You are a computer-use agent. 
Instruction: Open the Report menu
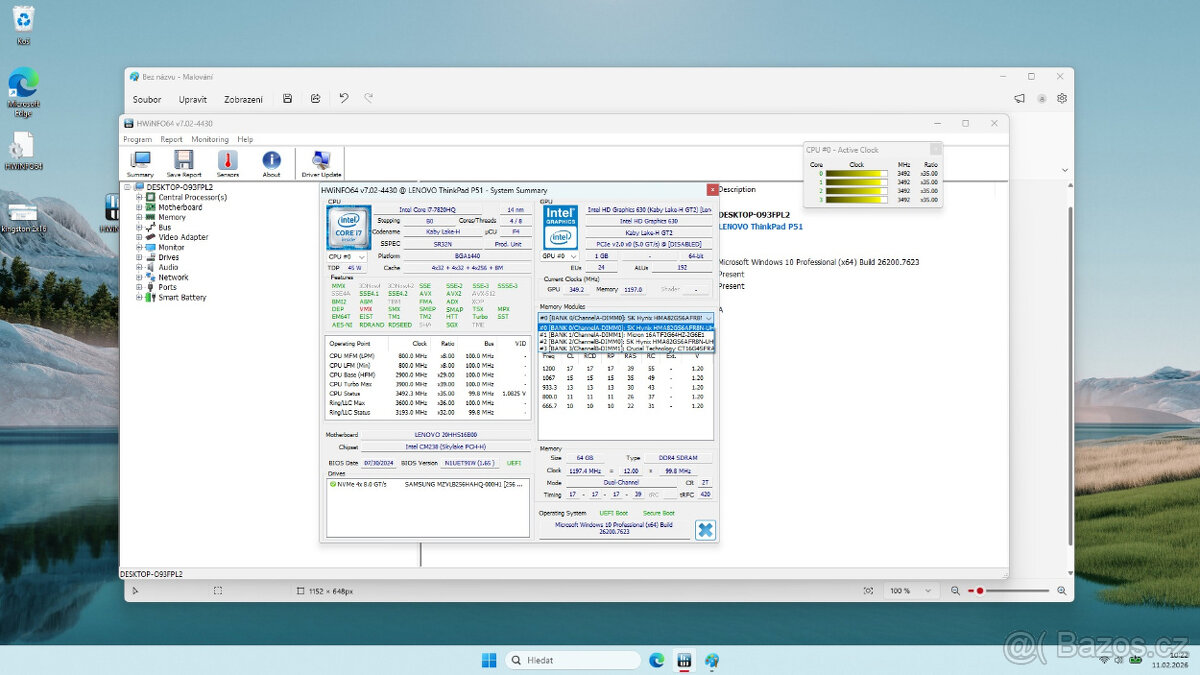click(171, 139)
